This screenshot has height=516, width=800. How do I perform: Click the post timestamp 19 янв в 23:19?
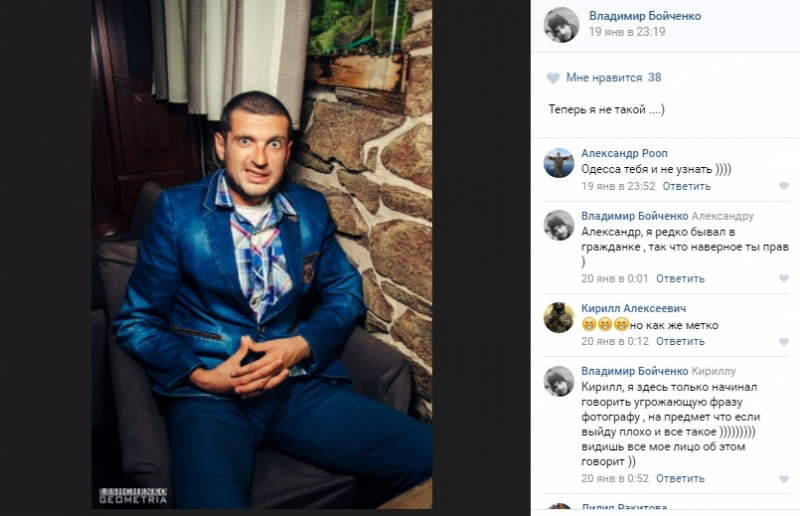(x=627, y=32)
